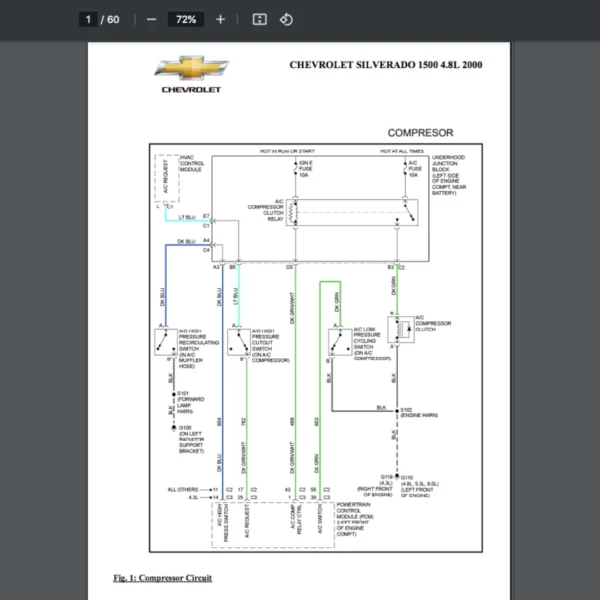Click the 'HOT IN RUN OR START' label
The height and width of the screenshot is (600, 600).
click(287, 151)
